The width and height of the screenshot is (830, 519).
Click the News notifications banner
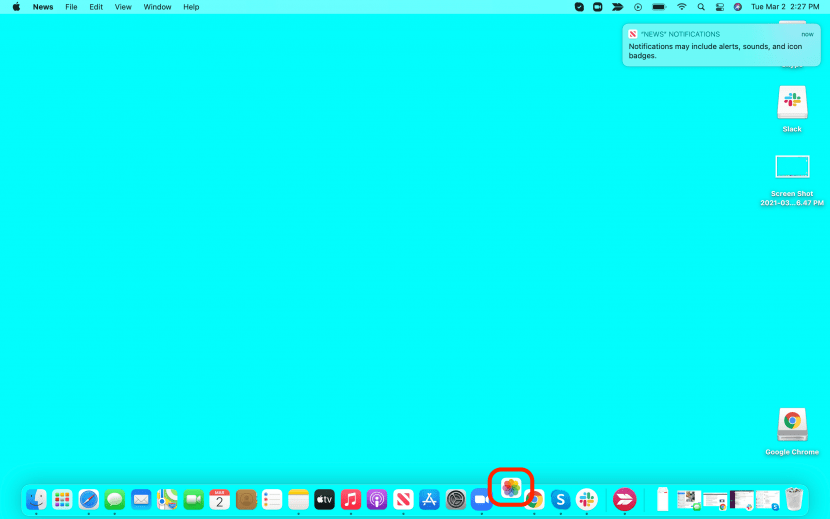click(720, 45)
